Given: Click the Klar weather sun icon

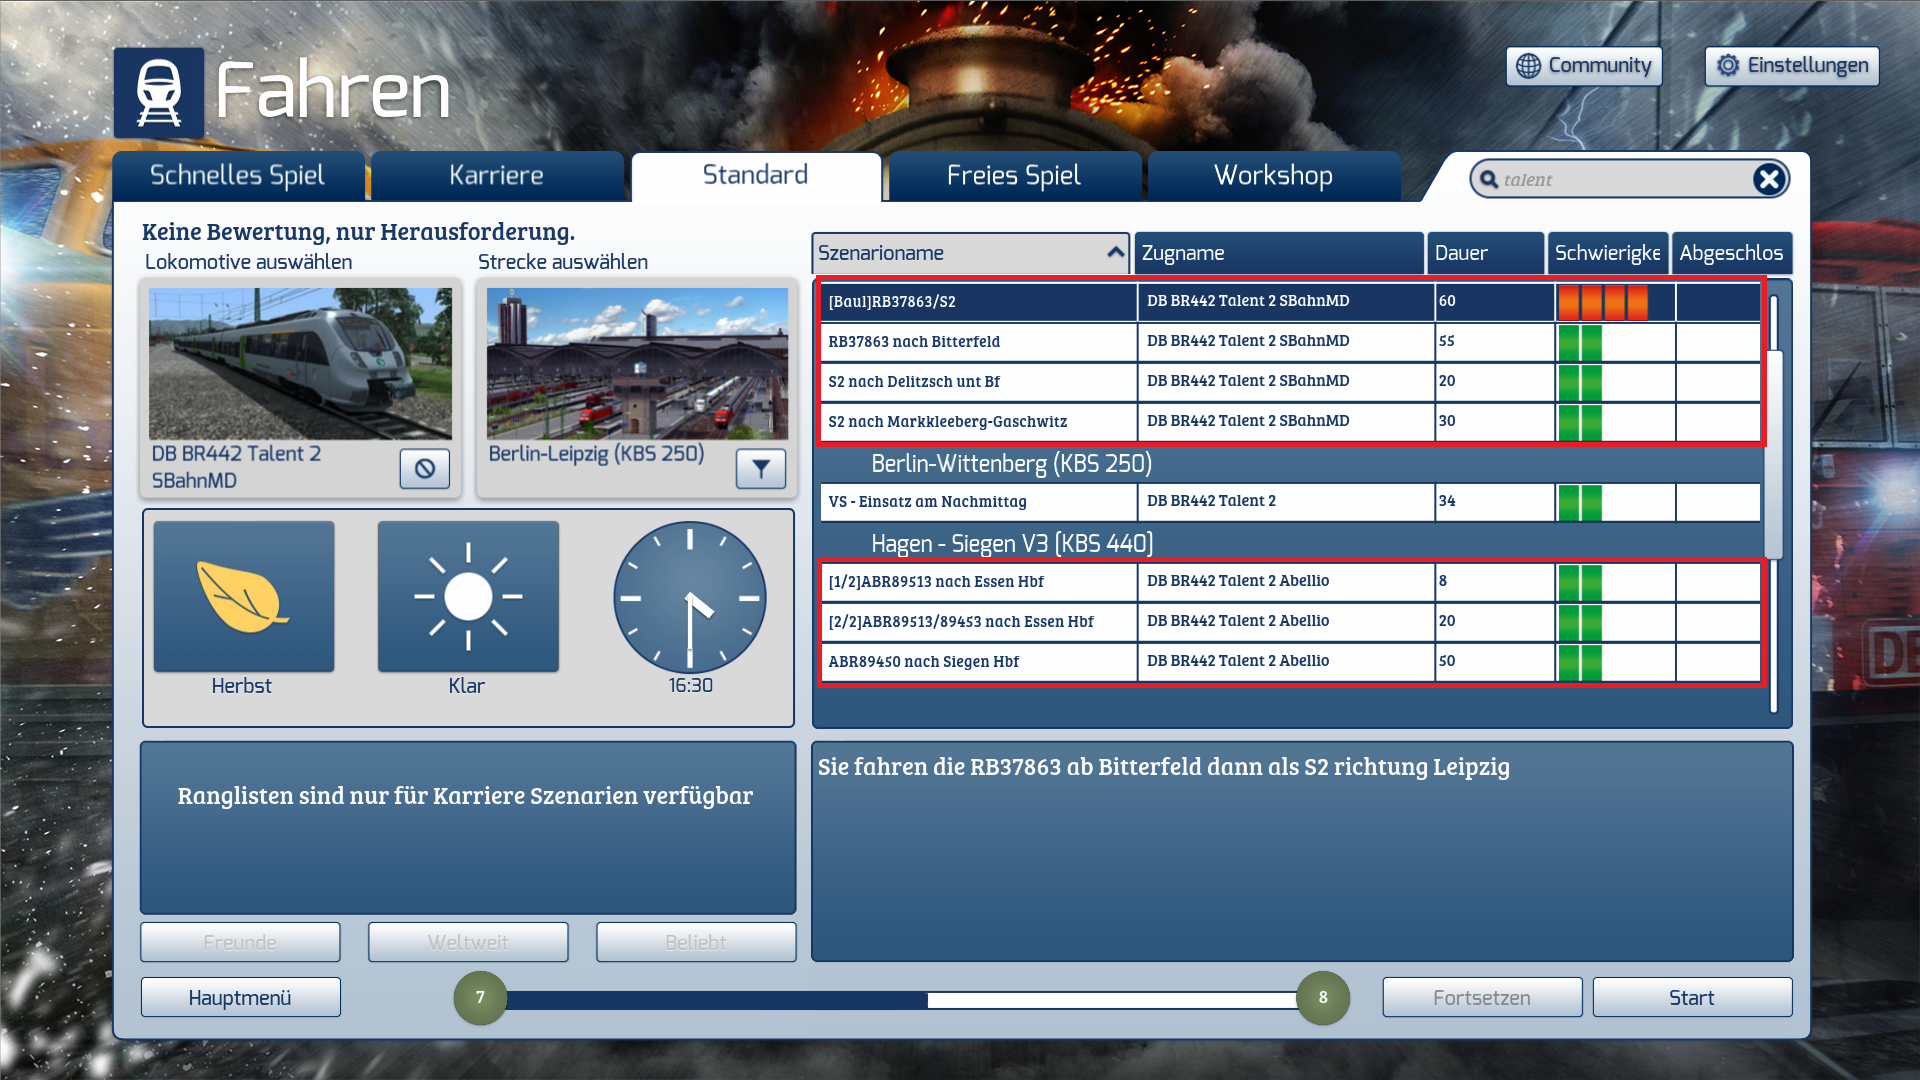Looking at the screenshot, I should 468,597.
